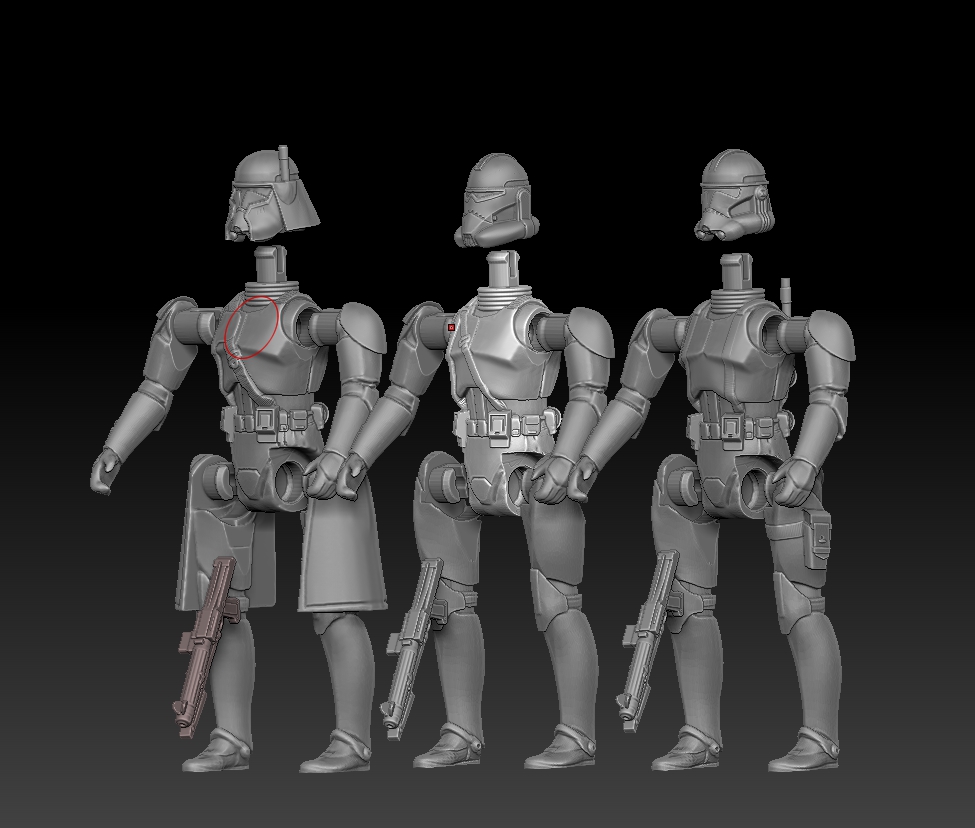Click the middle trooper's belt buckle box
Screen dimensions: 975x828
click(497, 426)
